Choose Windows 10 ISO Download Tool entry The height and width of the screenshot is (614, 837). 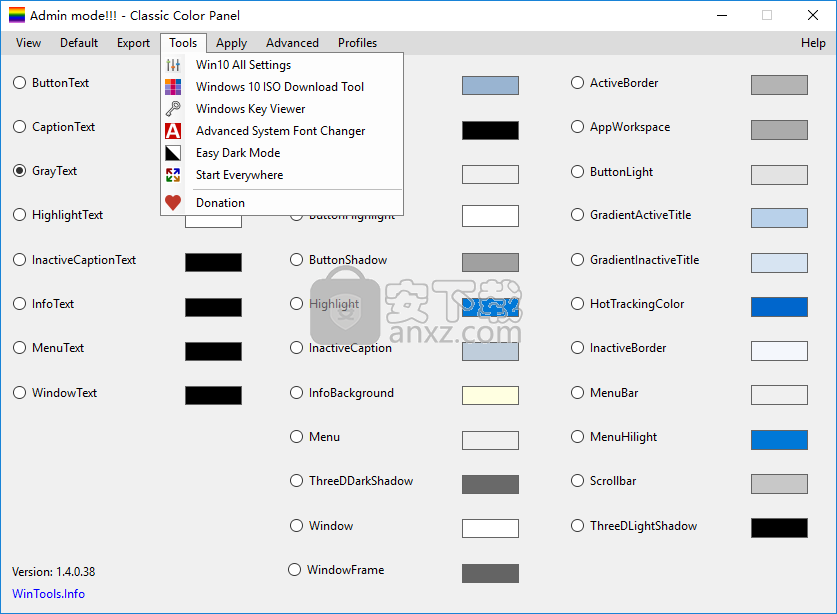point(282,87)
